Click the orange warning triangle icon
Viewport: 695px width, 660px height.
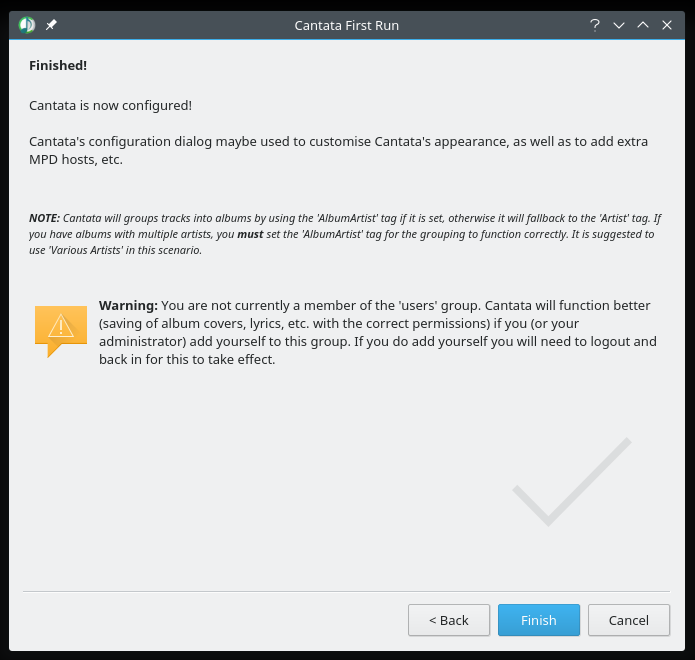pyautogui.click(x=61, y=328)
